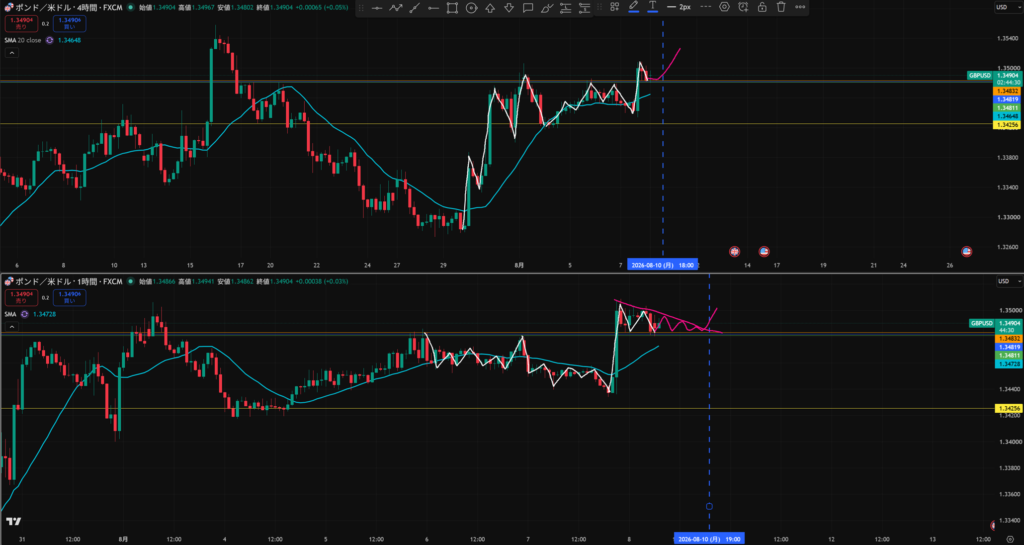Delete the drawing with trash icon
This screenshot has height=545, width=1024.
(x=781, y=7)
